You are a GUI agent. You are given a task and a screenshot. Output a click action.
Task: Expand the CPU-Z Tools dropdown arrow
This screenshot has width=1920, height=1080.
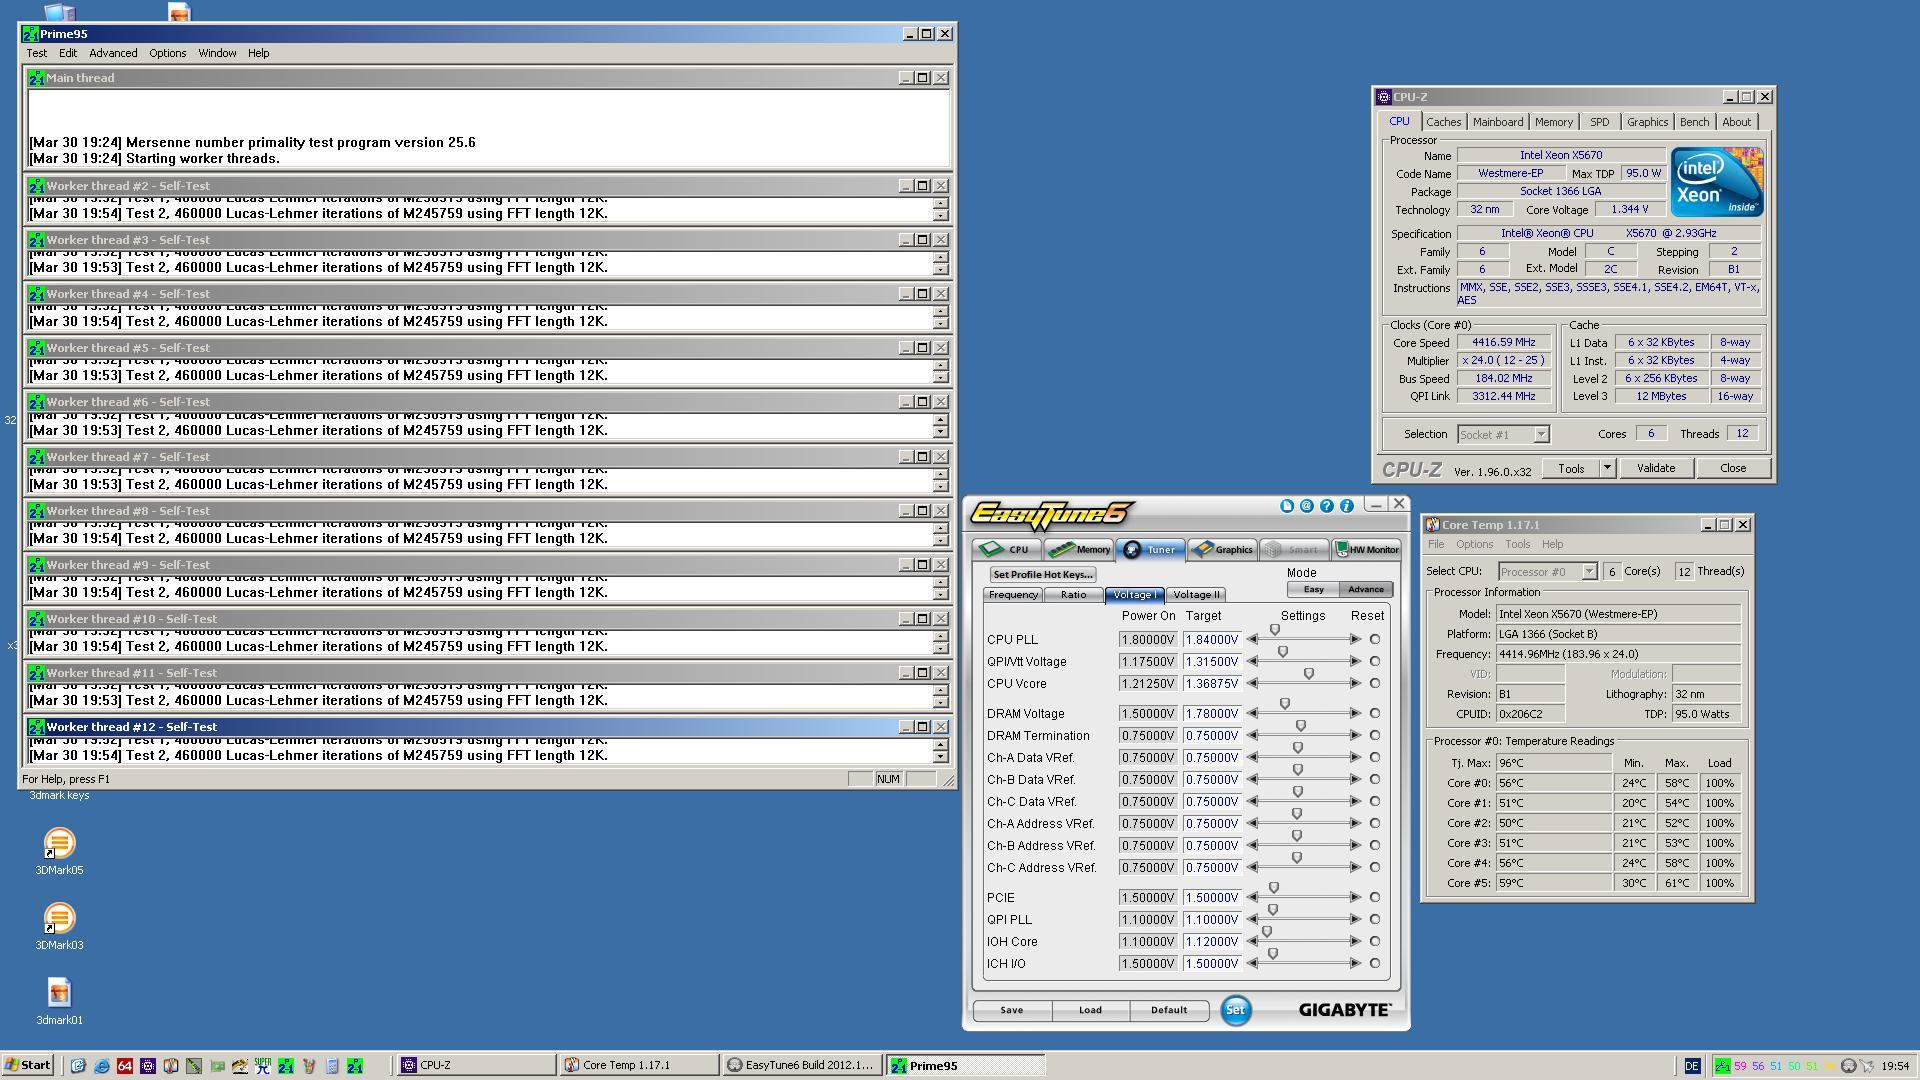click(1607, 468)
